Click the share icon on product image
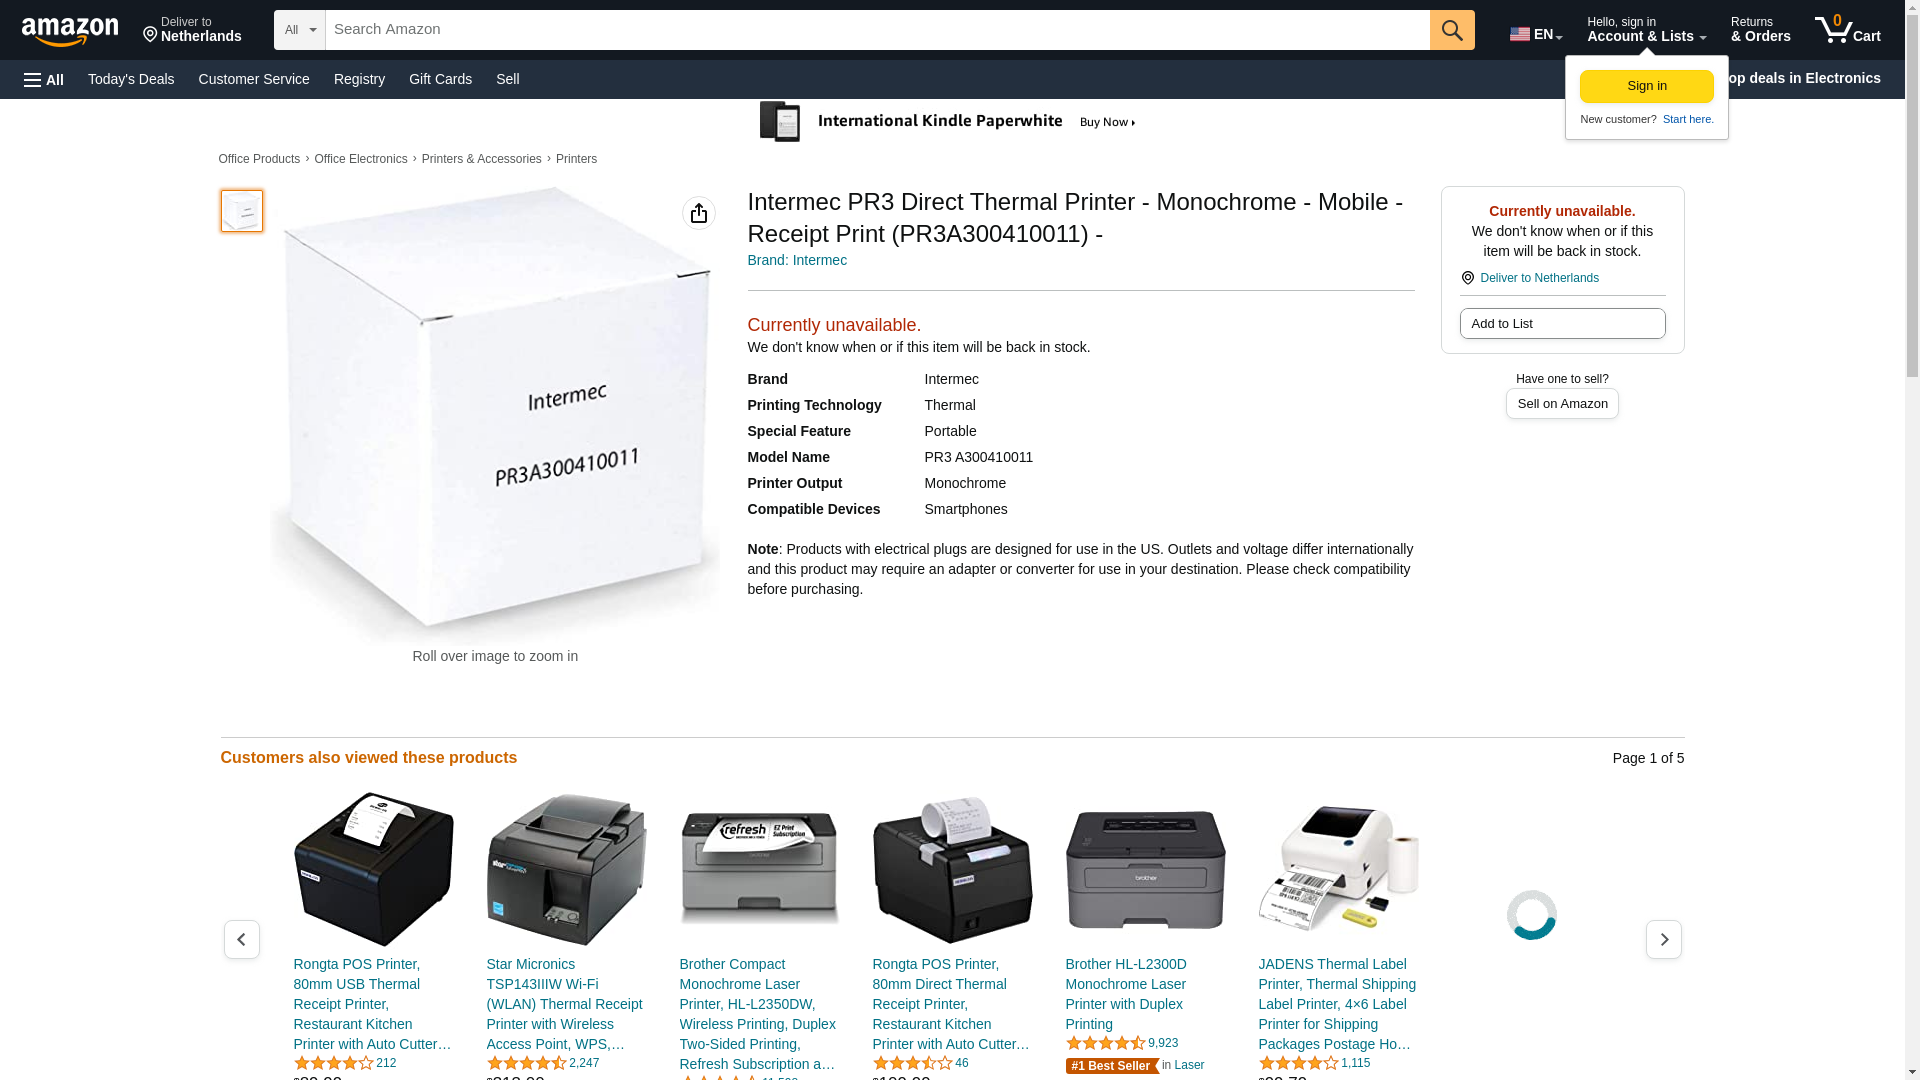Screen dimensions: 1920x1080 coord(699,213)
